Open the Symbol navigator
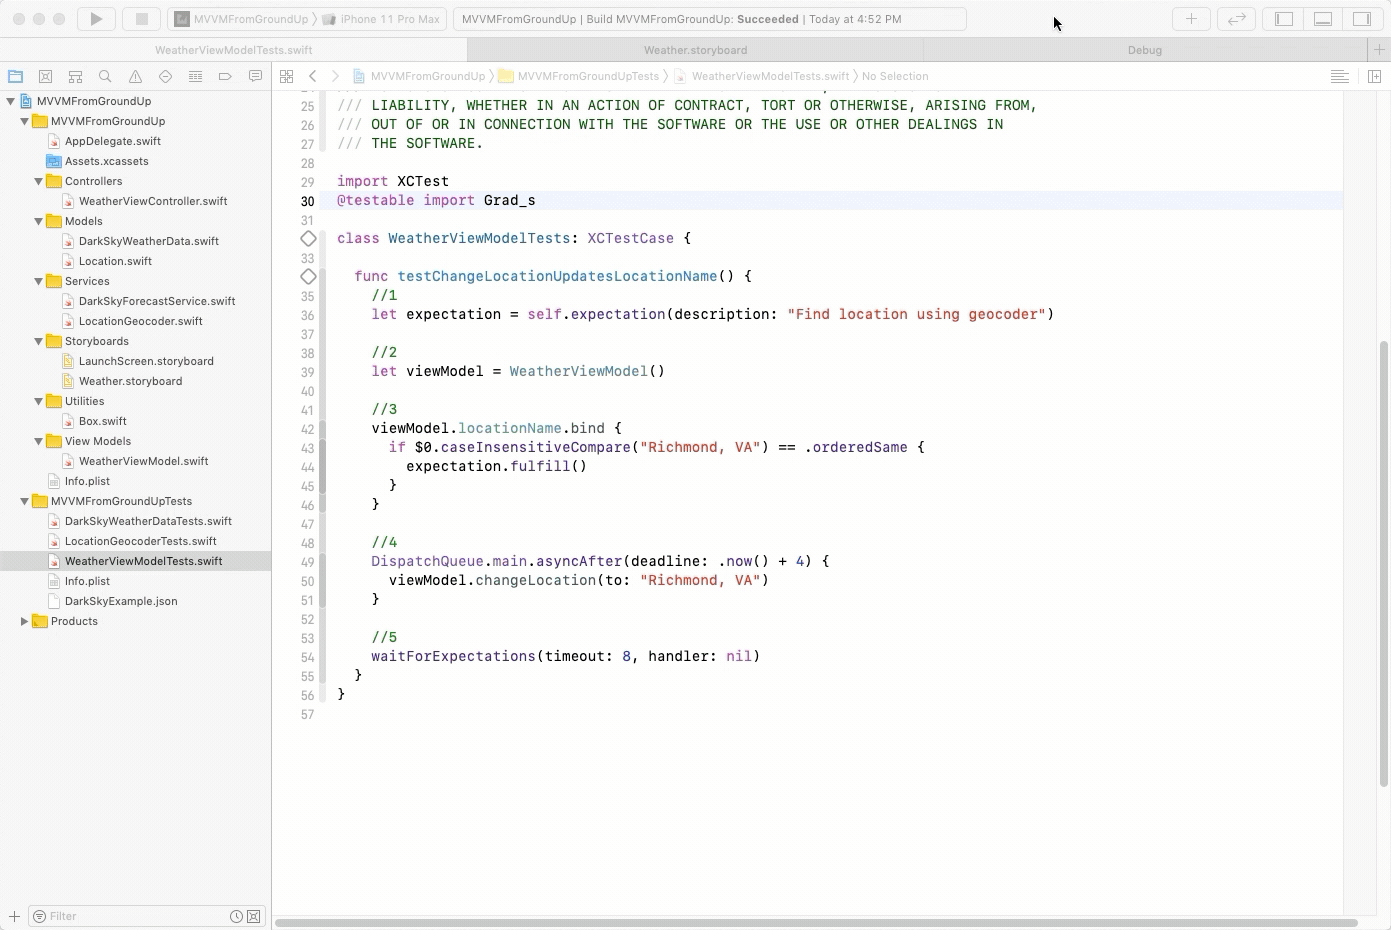 coord(75,76)
